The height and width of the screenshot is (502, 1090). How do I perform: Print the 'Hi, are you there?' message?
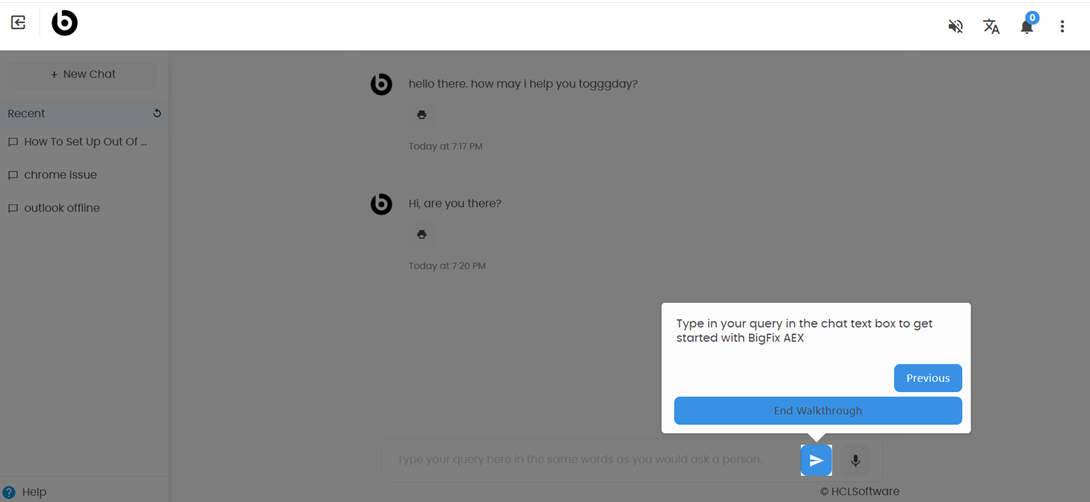[x=421, y=234]
